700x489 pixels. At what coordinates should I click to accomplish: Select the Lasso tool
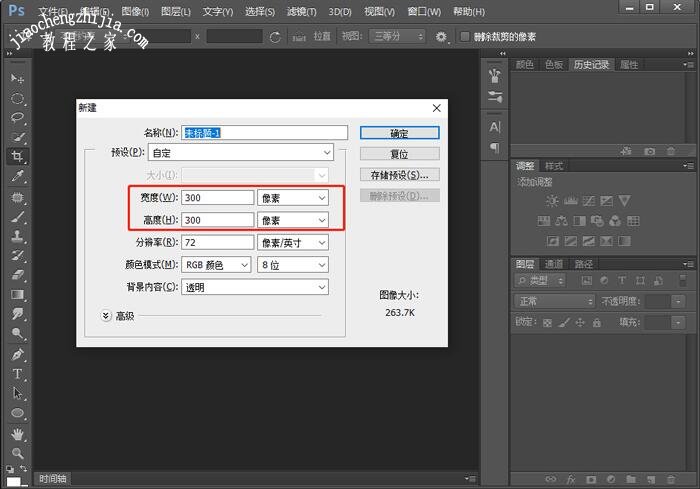coord(17,117)
